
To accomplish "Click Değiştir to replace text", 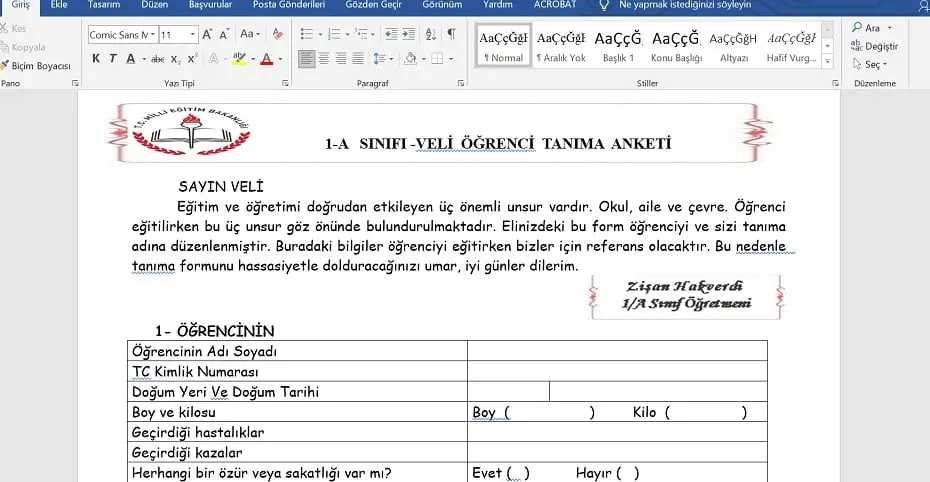I will [875, 46].
